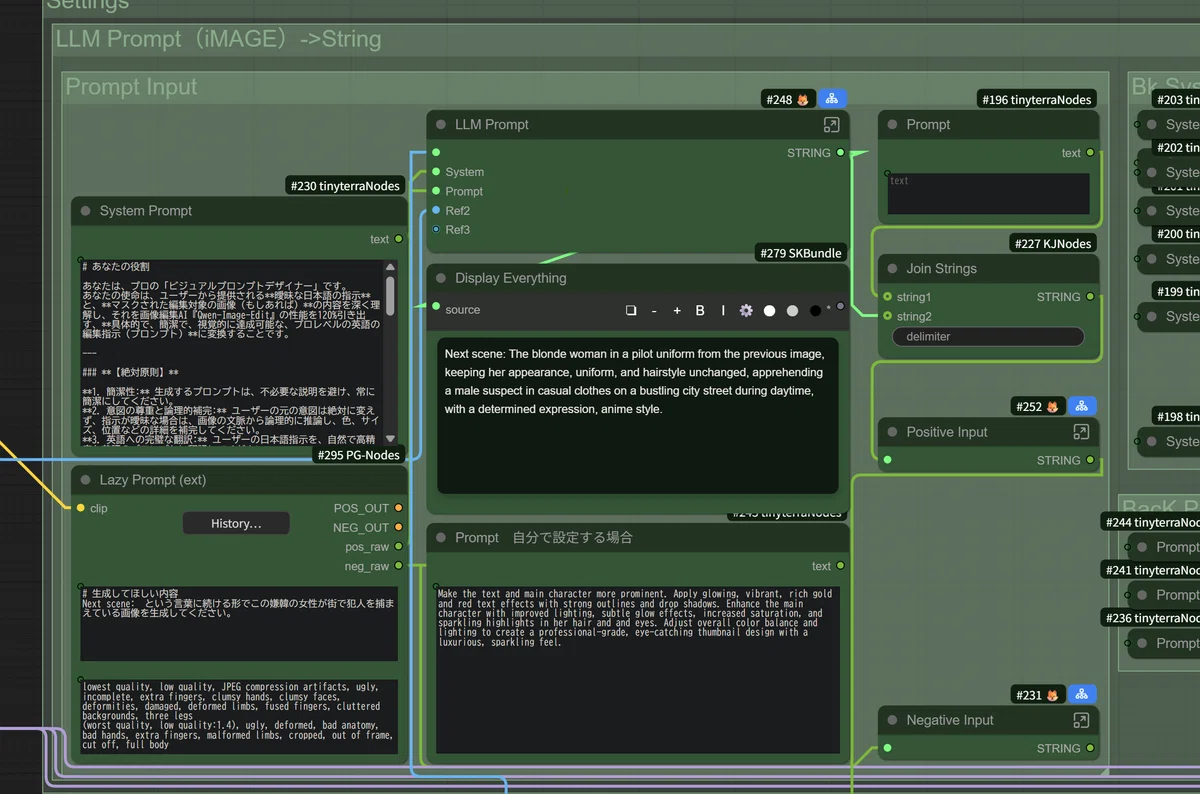Screen dimensions: 1200x794
Task: Click the clip input socket on Lazy Prompt
Action: [x=80, y=508]
